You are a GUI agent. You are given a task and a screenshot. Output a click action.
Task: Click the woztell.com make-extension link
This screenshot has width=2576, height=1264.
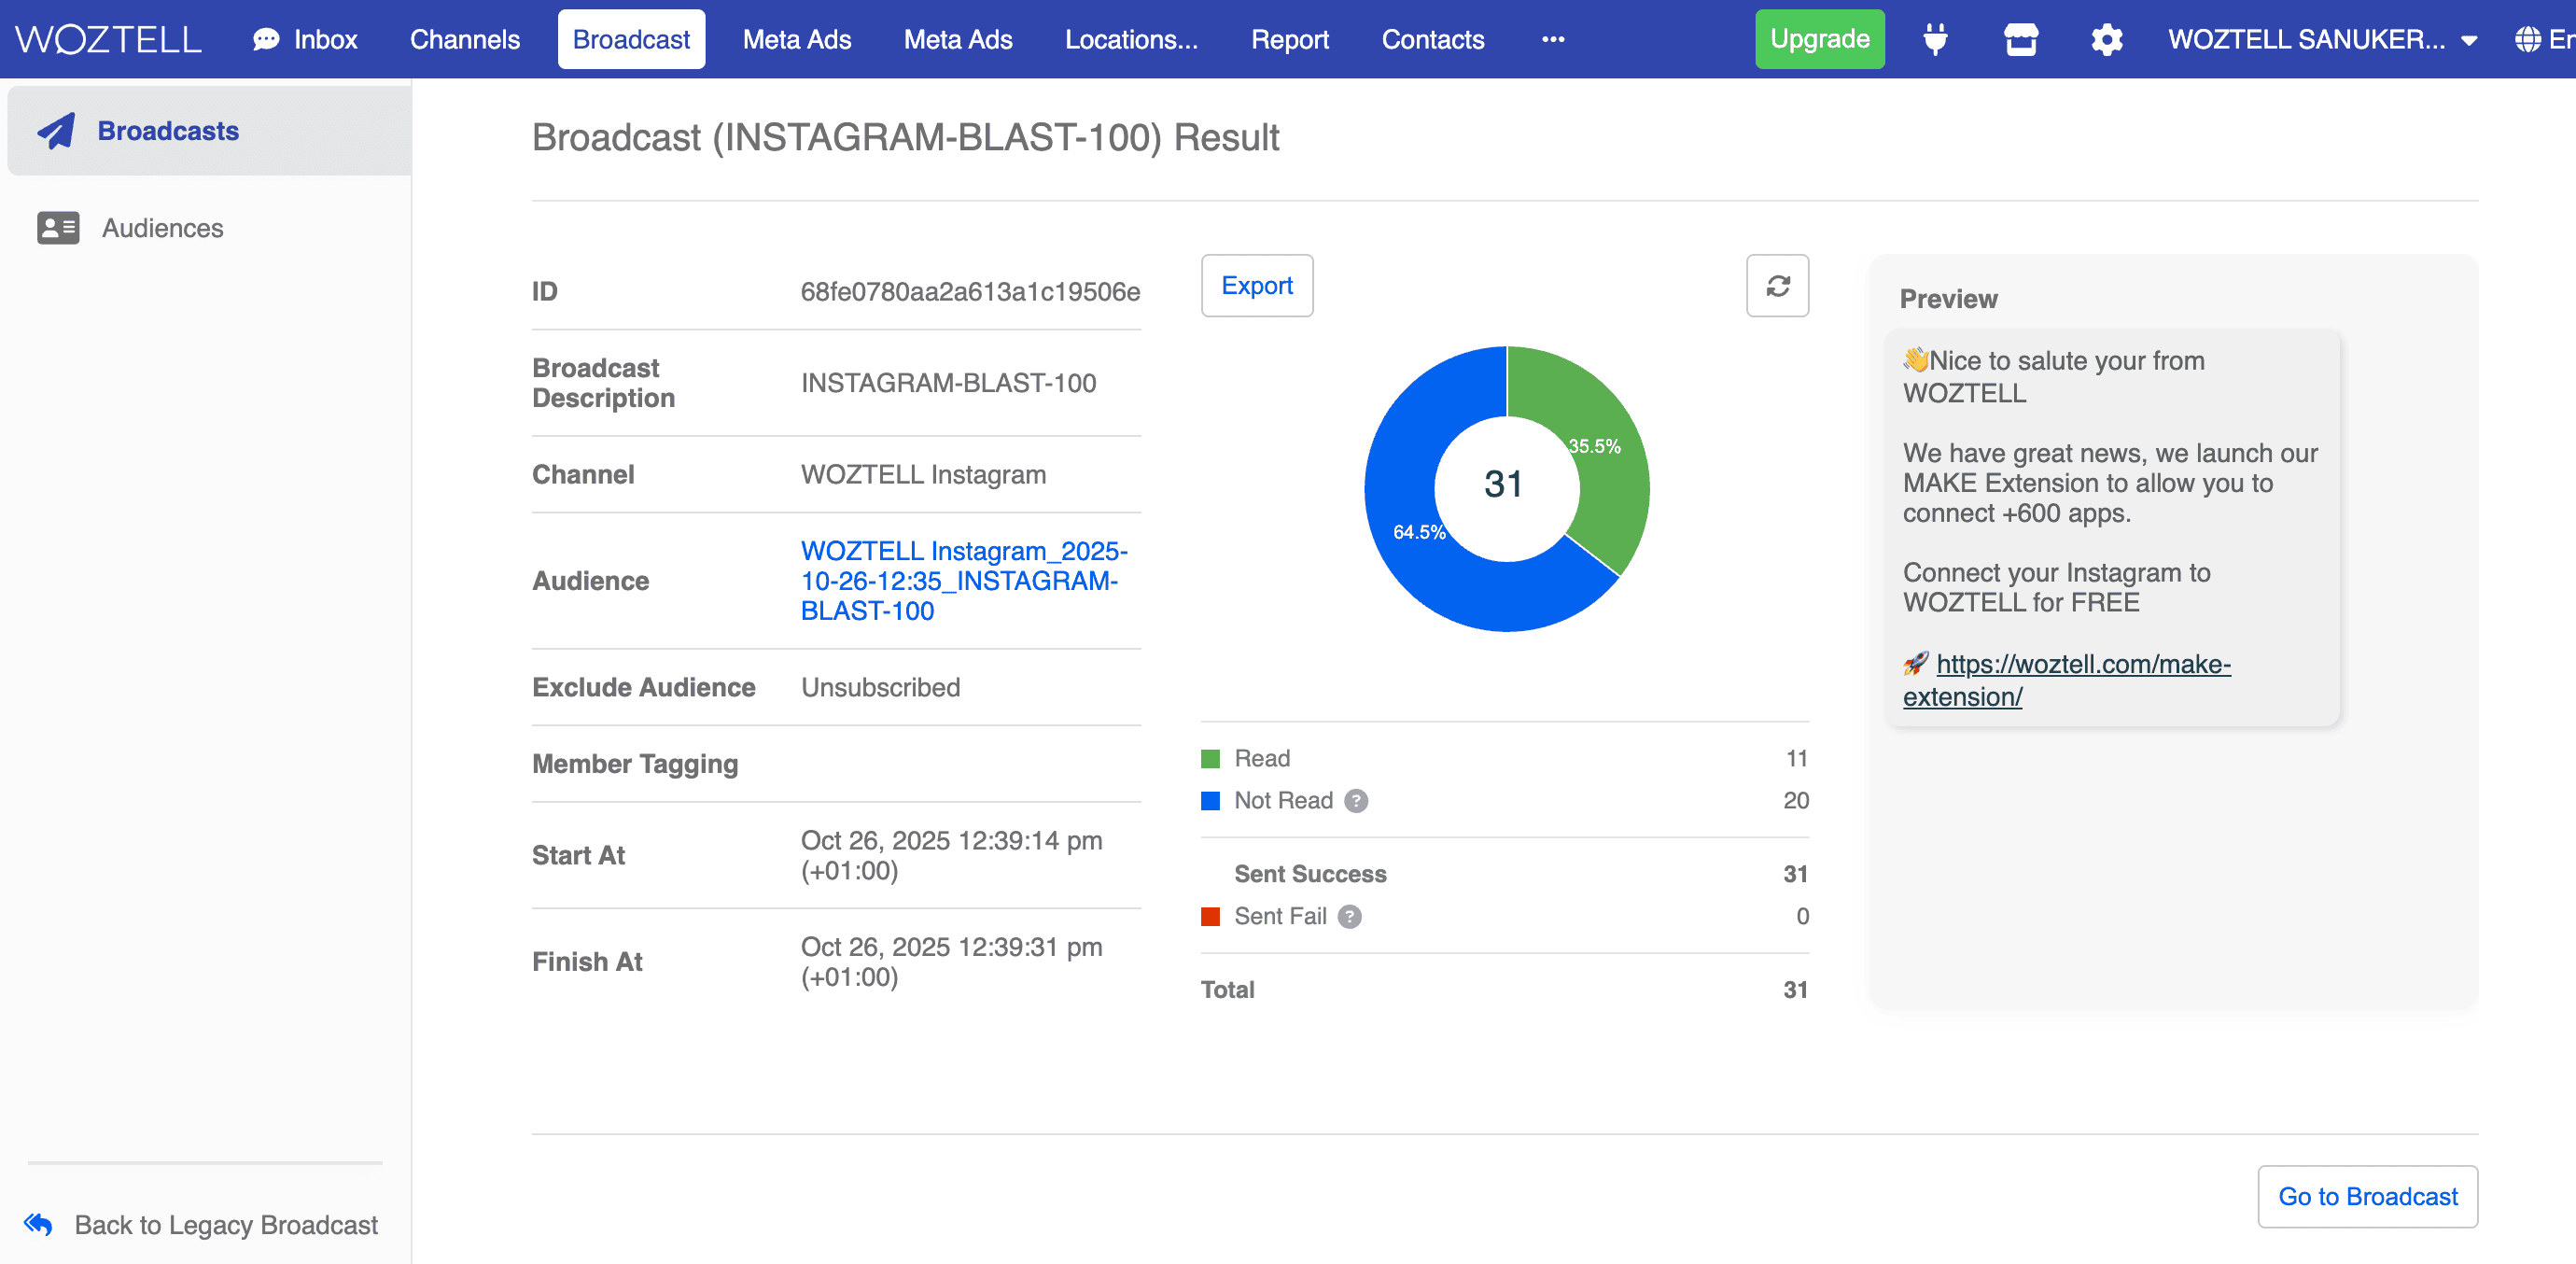2082,664
